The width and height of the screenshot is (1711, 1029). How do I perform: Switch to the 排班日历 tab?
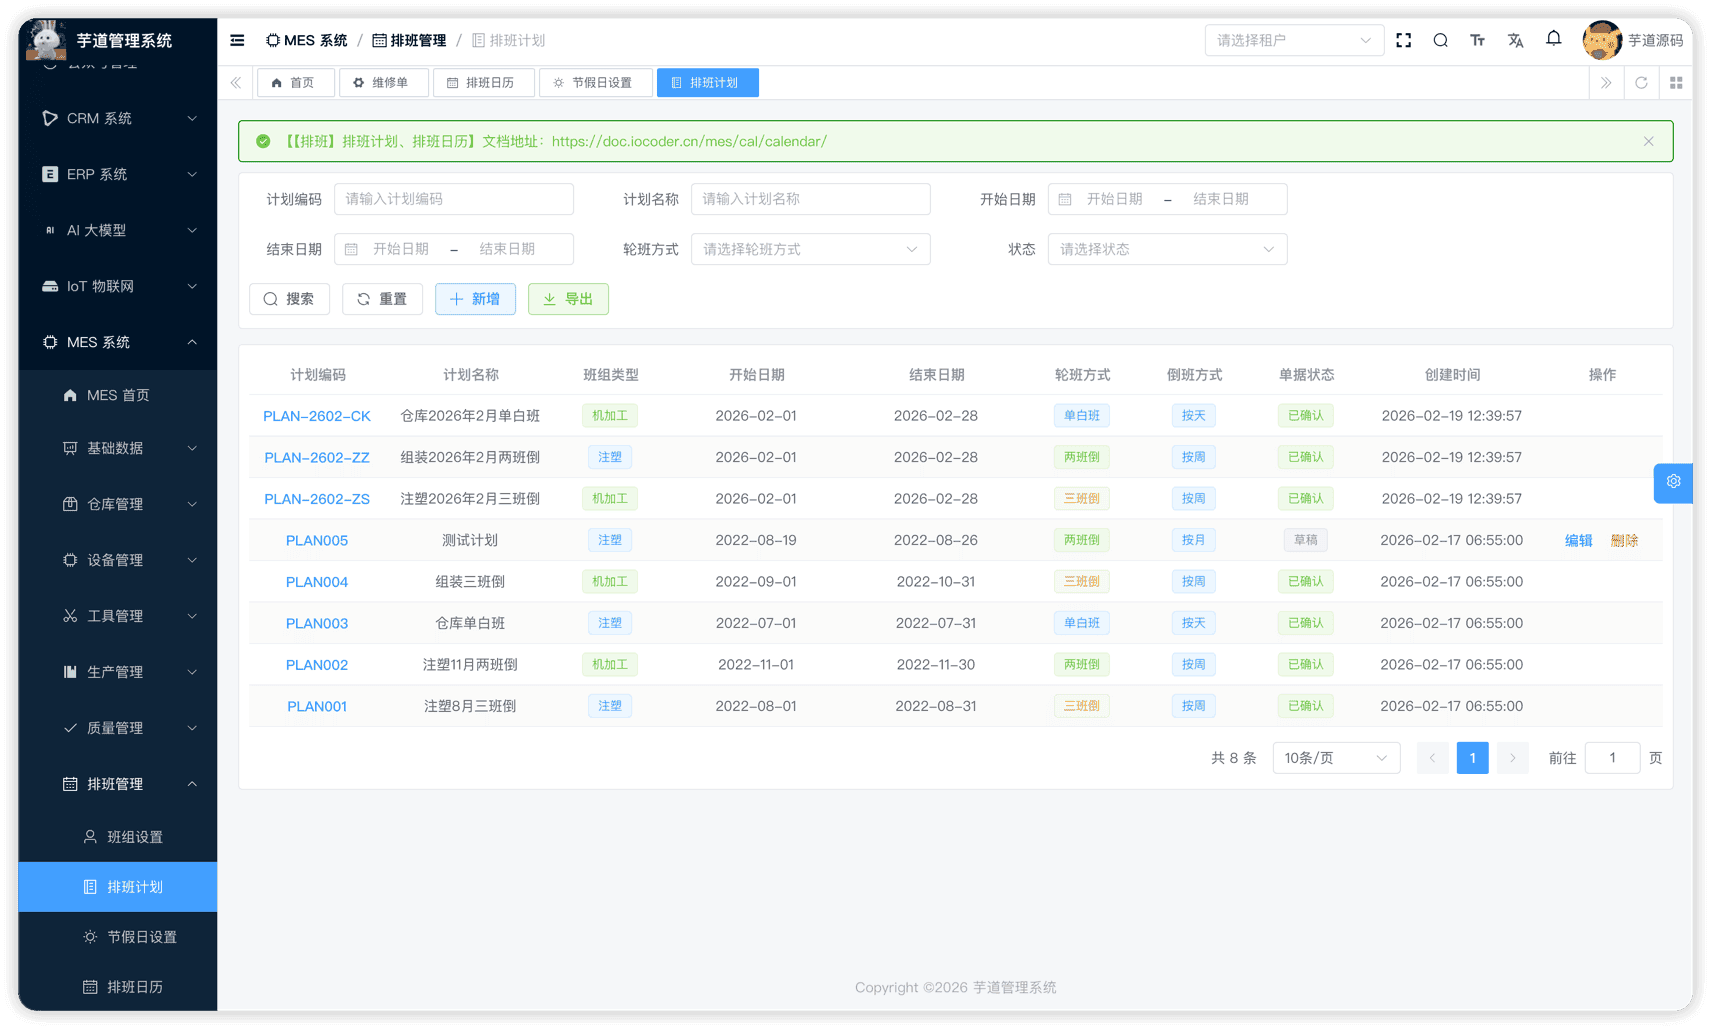(x=483, y=82)
